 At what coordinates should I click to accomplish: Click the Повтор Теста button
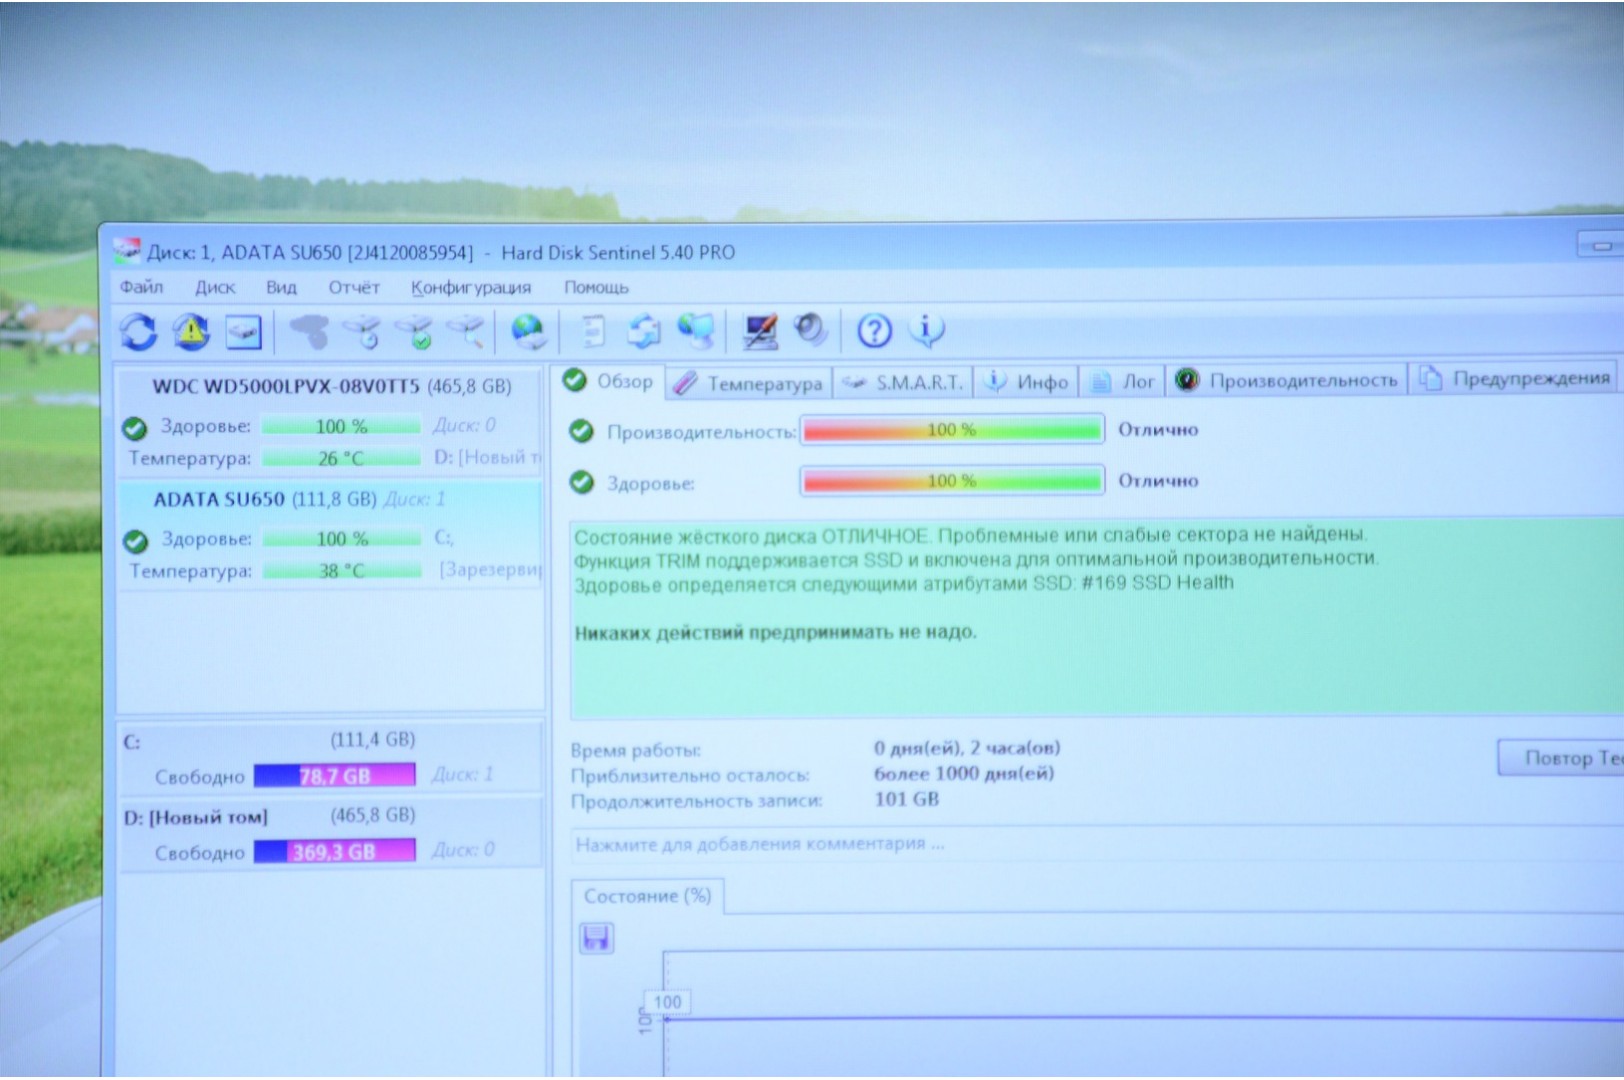[x=1565, y=758]
